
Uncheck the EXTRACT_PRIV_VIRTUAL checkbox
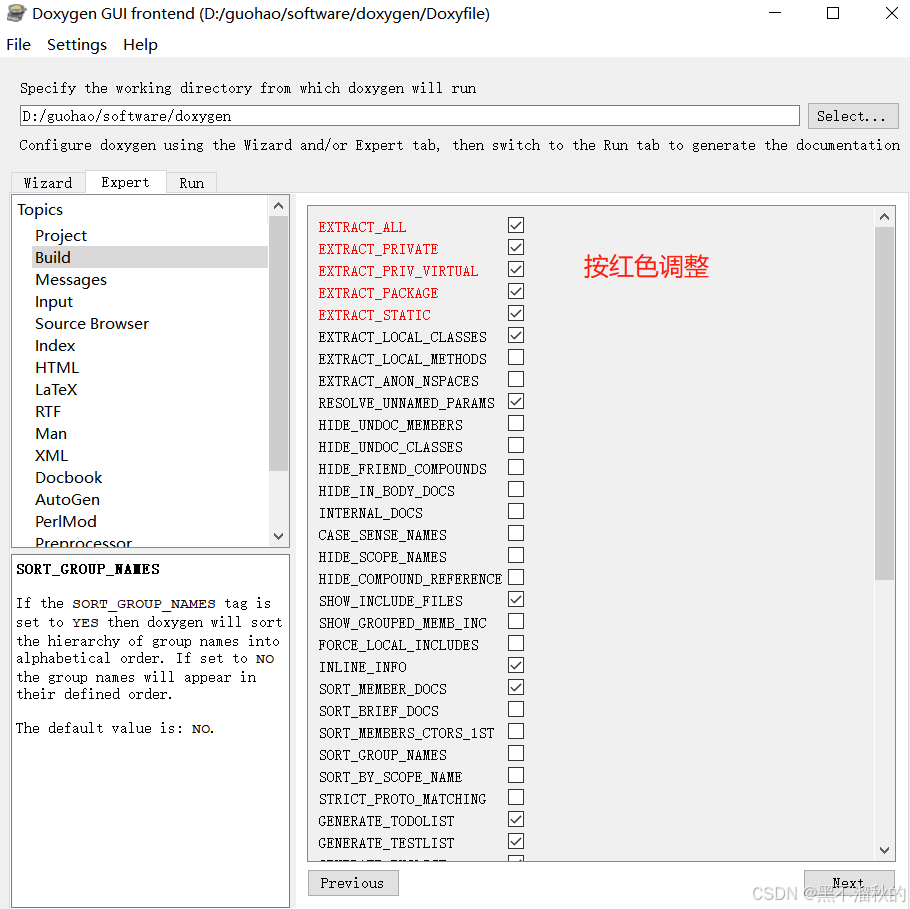[x=516, y=269]
